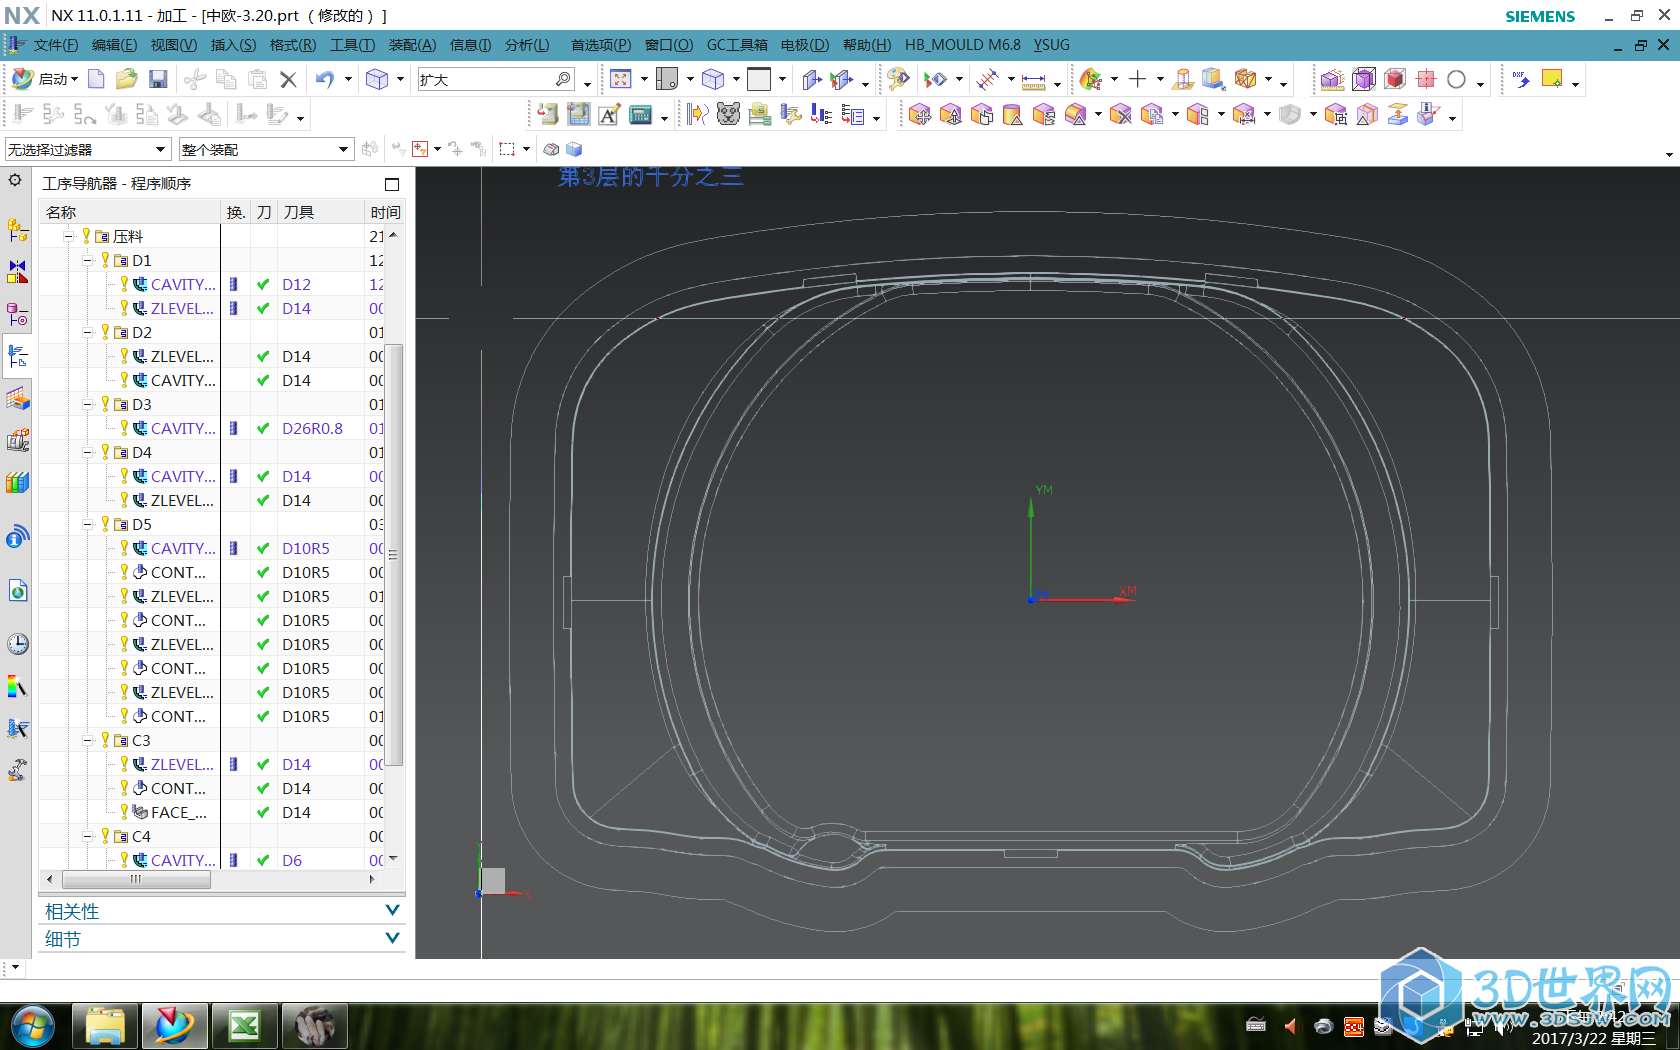Click the DXF export icon

coord(1520,79)
